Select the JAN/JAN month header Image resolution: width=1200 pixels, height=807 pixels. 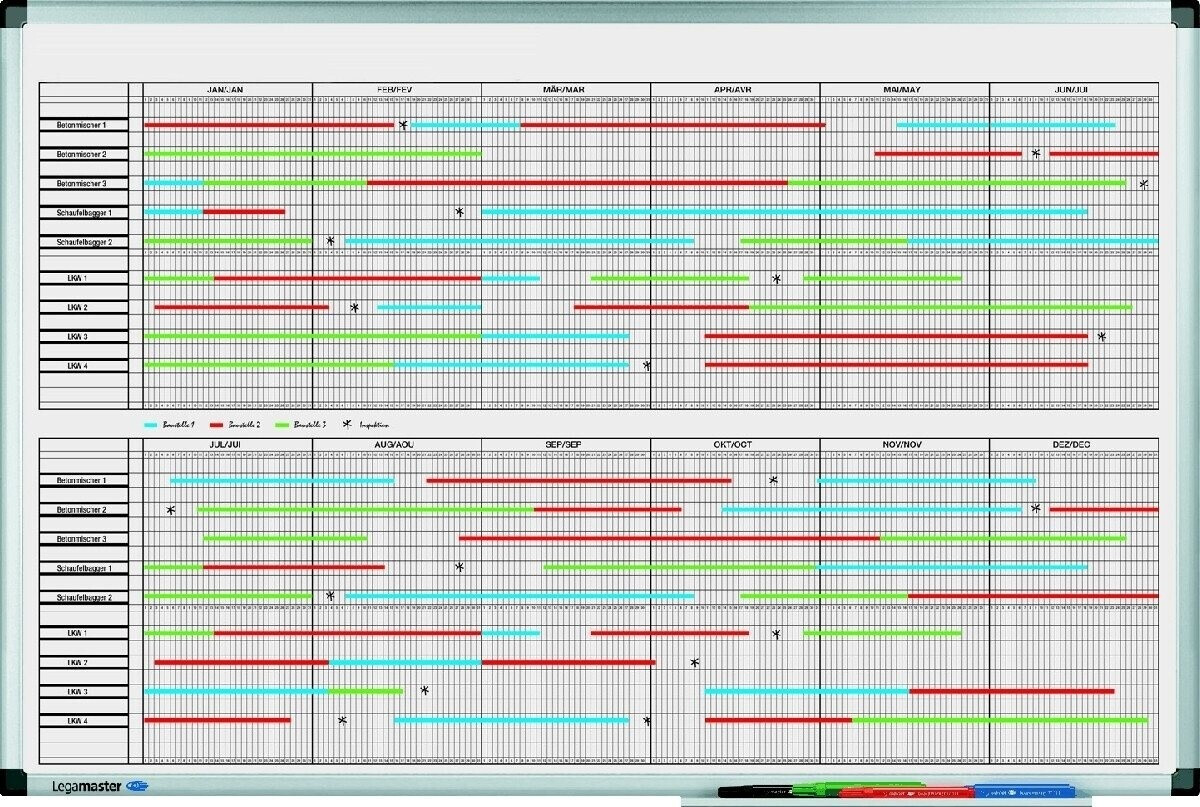[226, 89]
